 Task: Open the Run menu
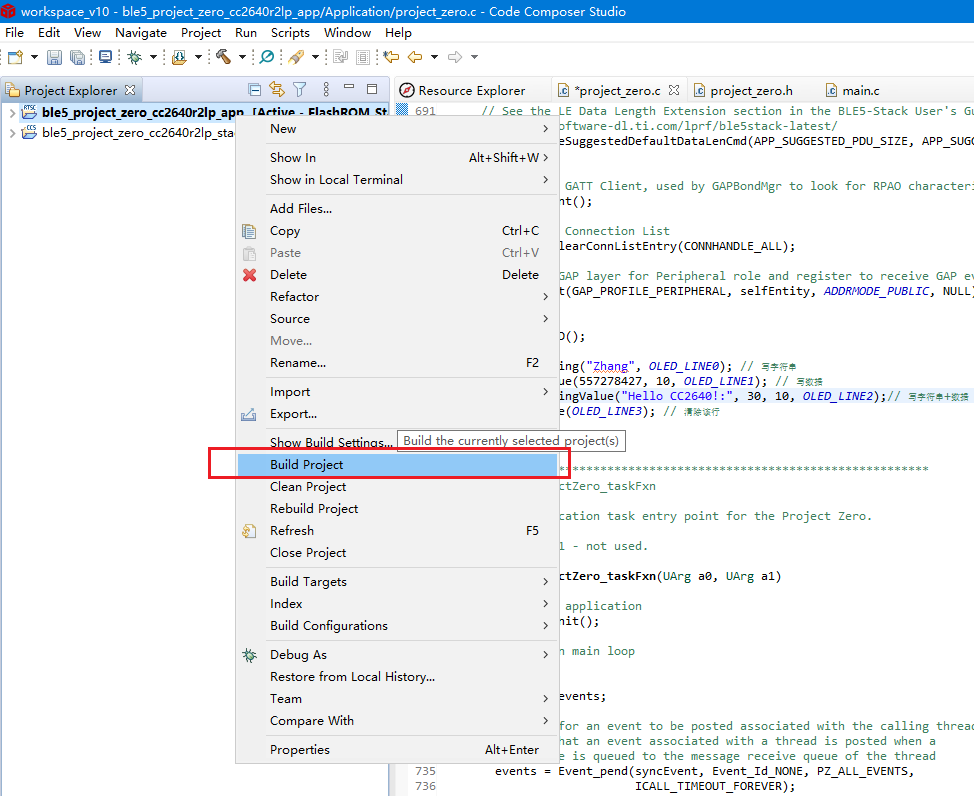click(246, 33)
